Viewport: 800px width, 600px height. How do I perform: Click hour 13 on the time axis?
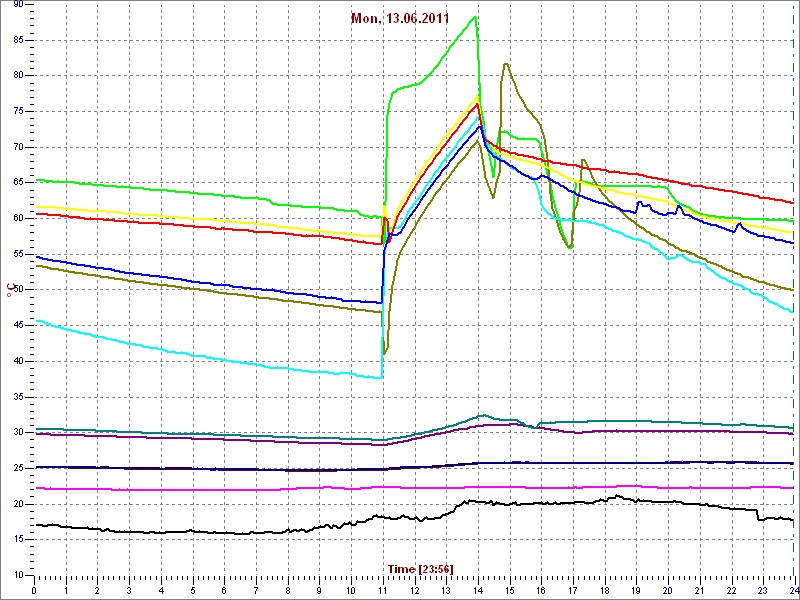(446, 590)
